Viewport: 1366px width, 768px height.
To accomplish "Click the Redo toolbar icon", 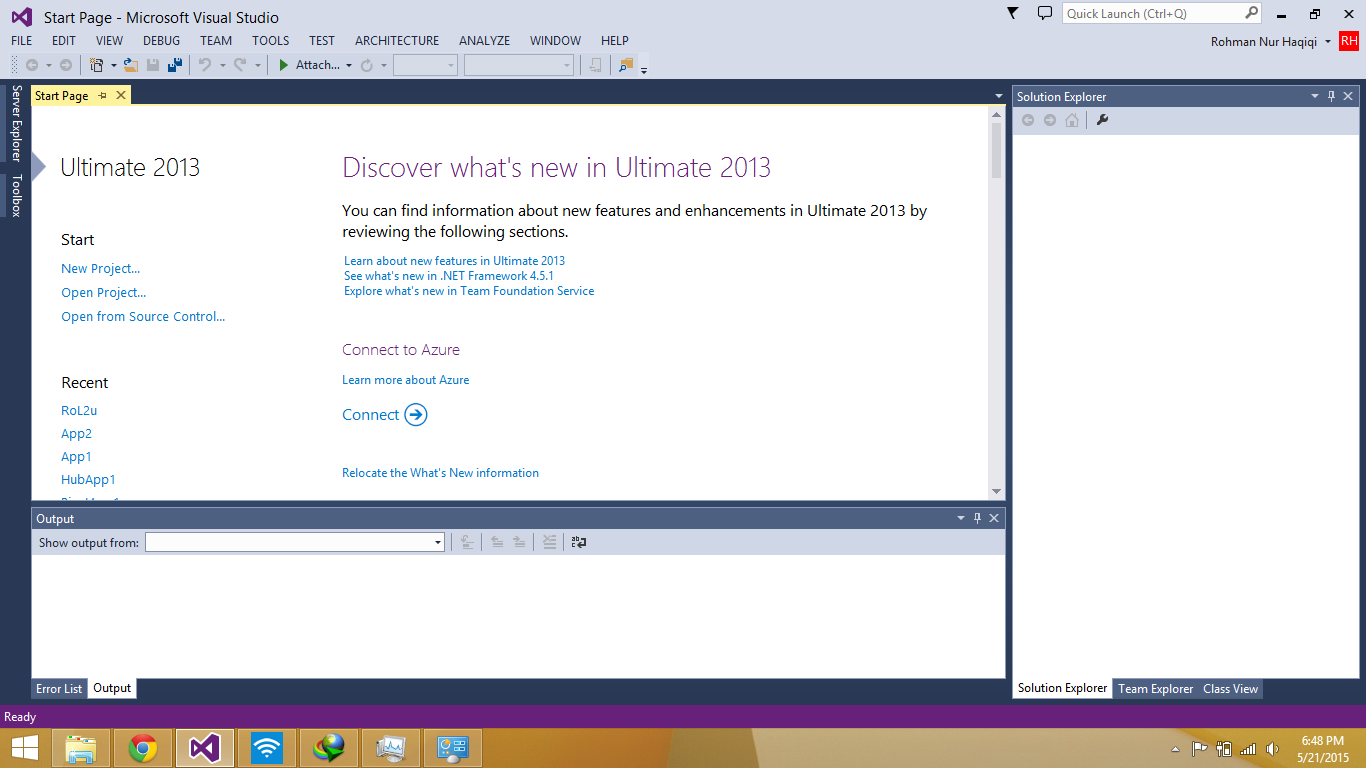I will pyautogui.click(x=240, y=65).
